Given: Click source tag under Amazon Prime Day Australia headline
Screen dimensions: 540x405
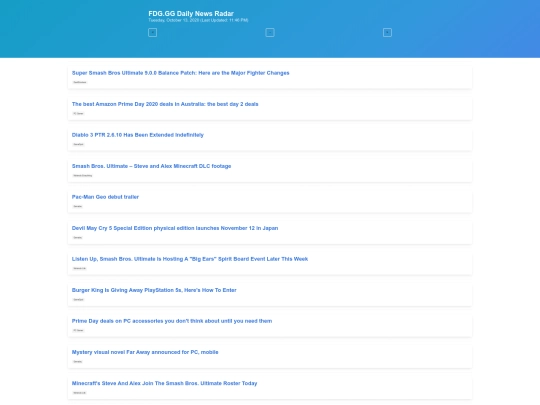Looking at the screenshot, I should click(x=78, y=113).
